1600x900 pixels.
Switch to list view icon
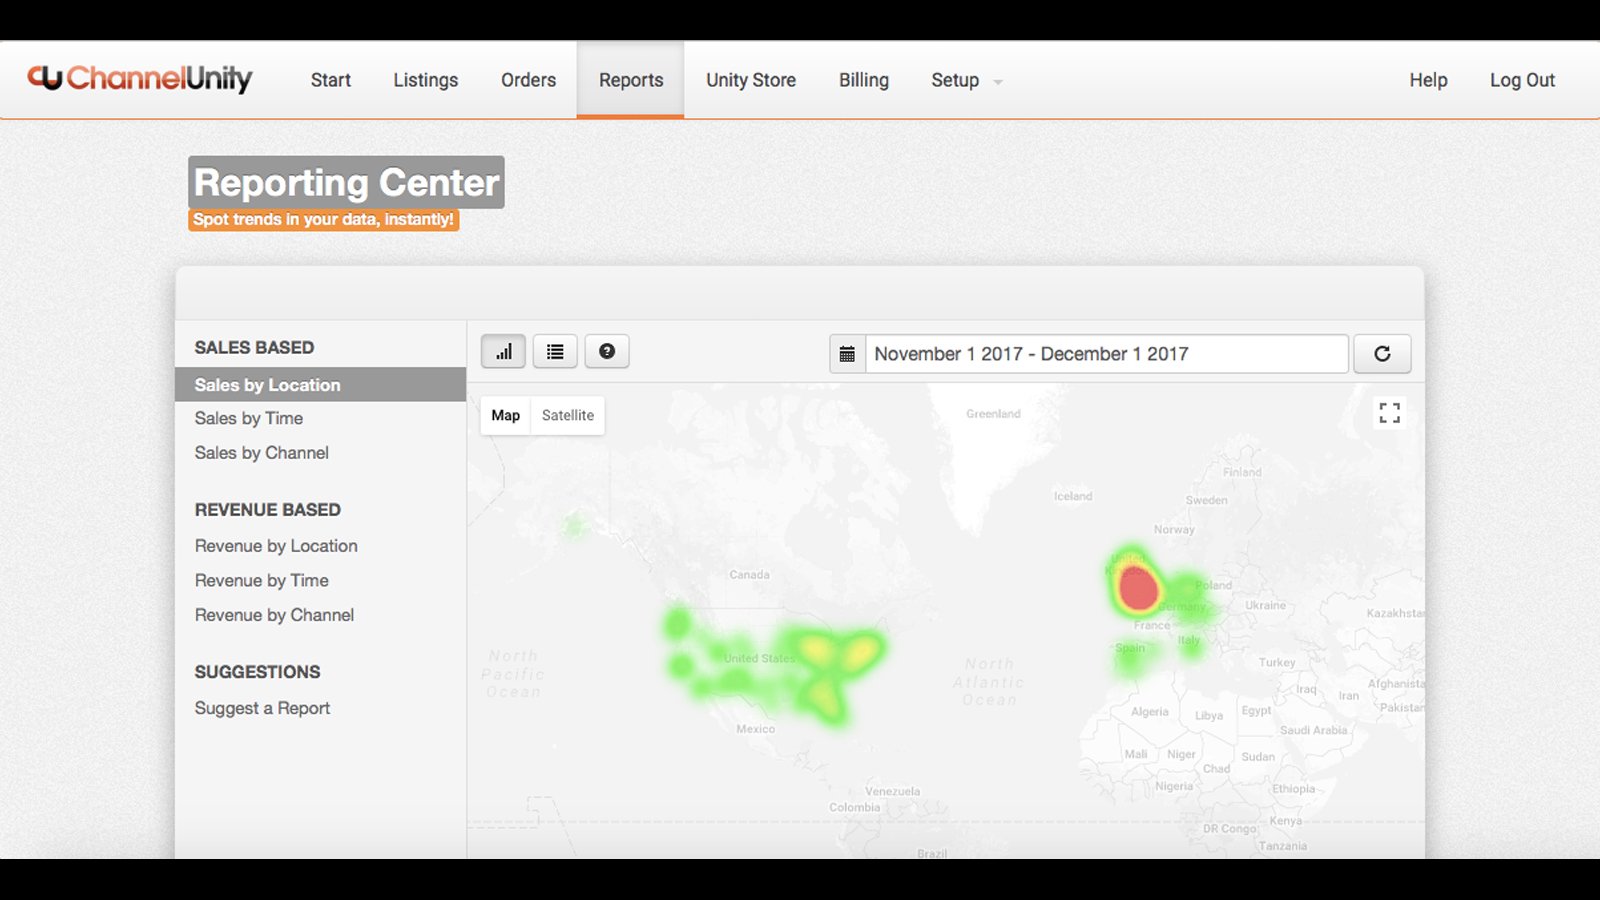[x=555, y=351]
